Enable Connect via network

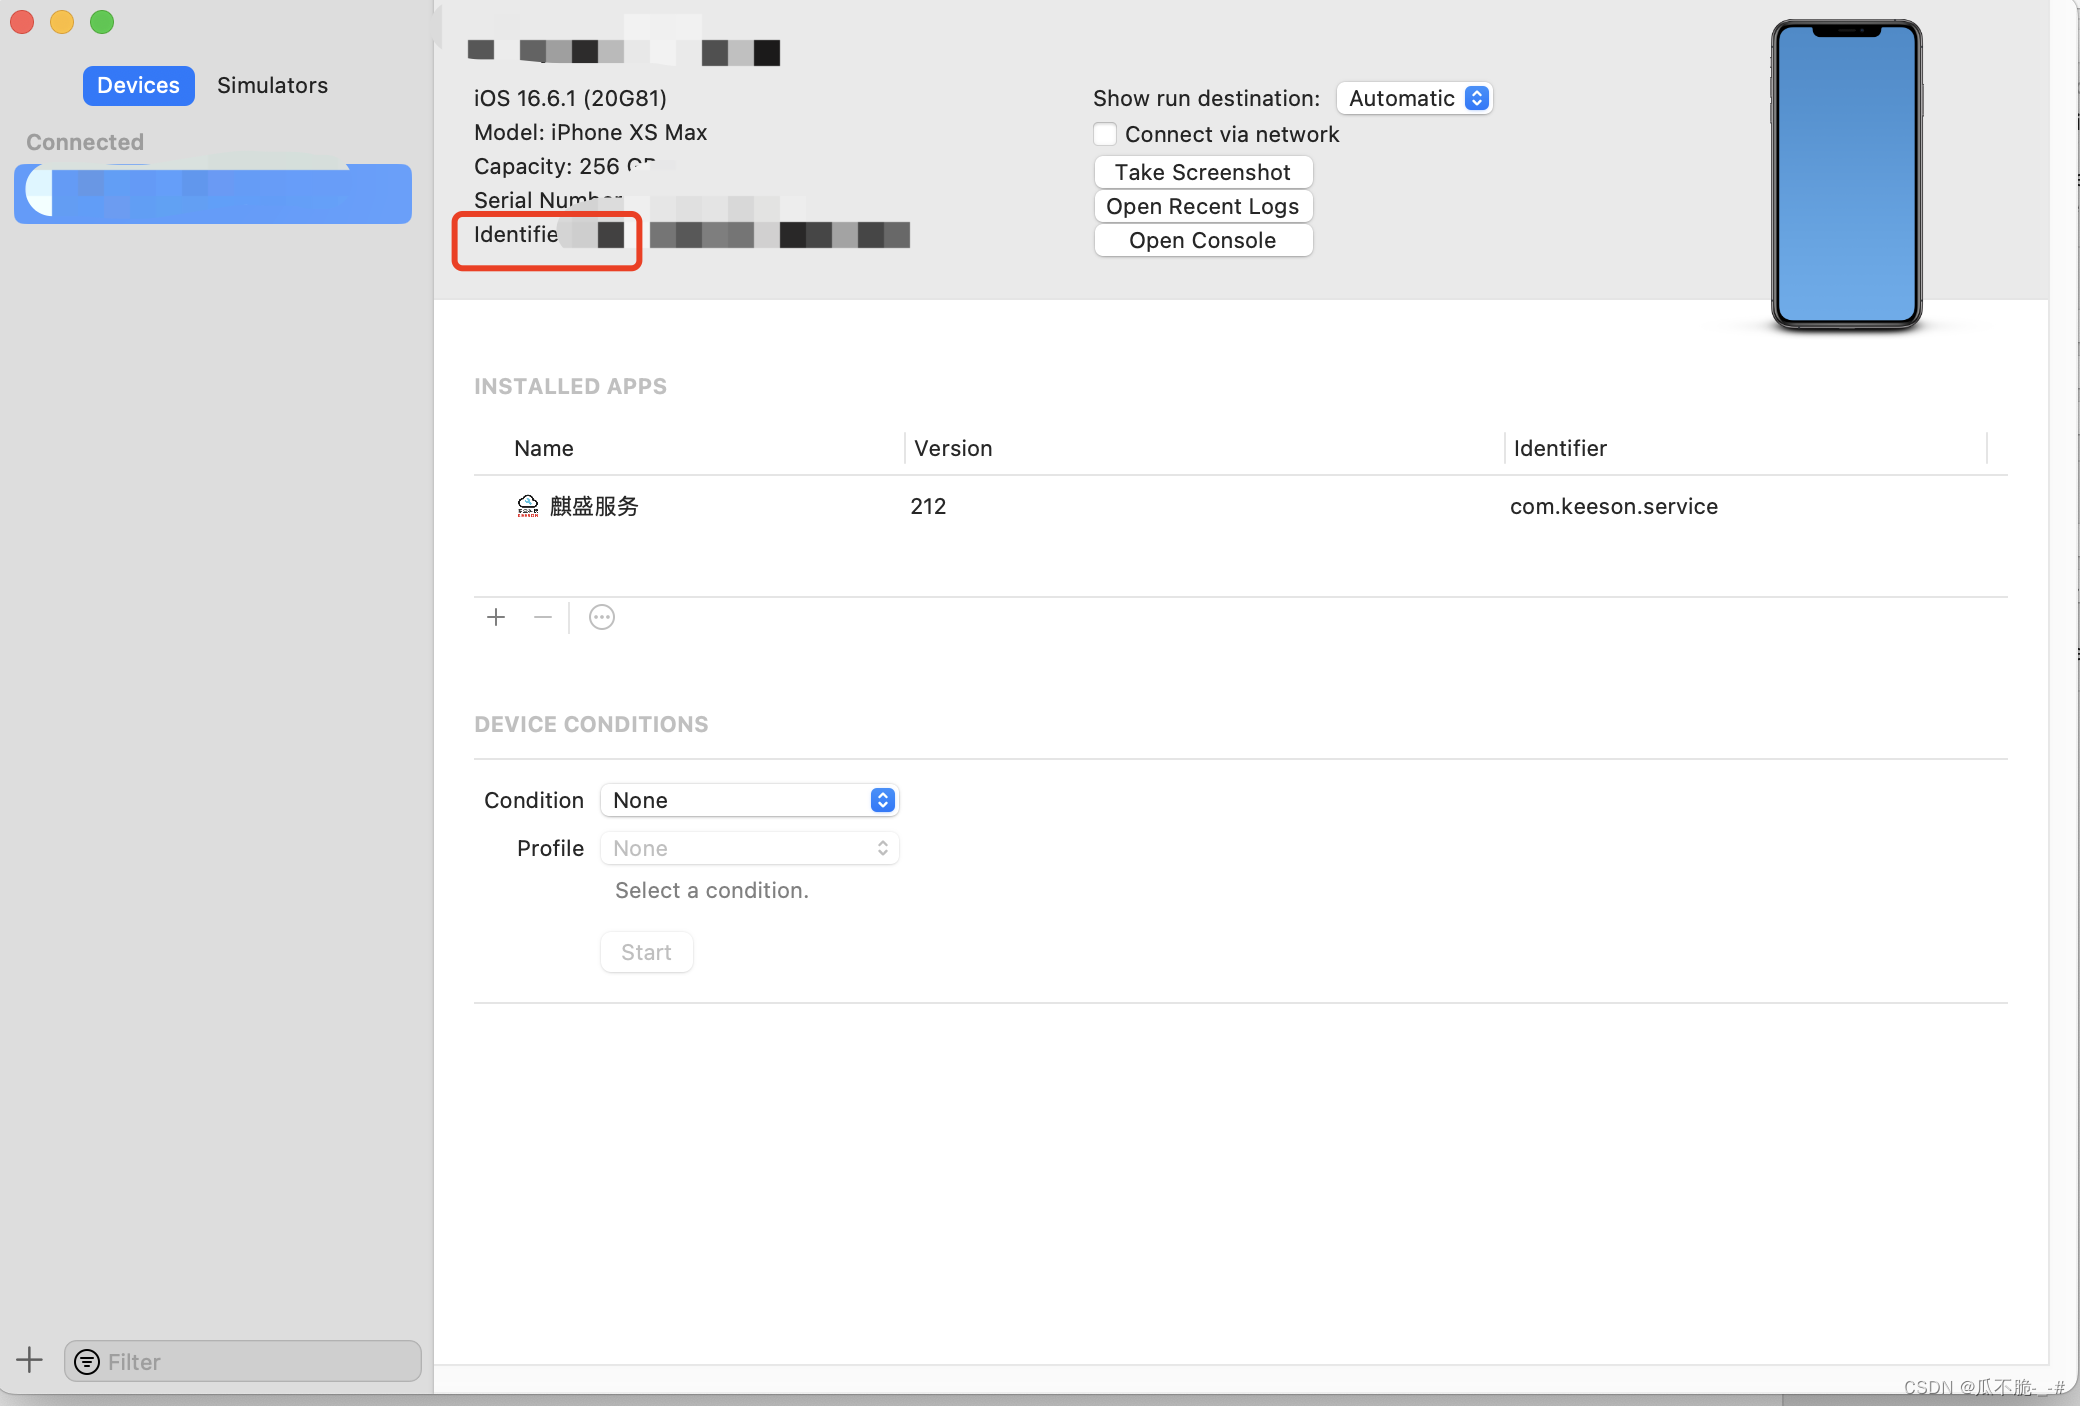pos(1104,133)
